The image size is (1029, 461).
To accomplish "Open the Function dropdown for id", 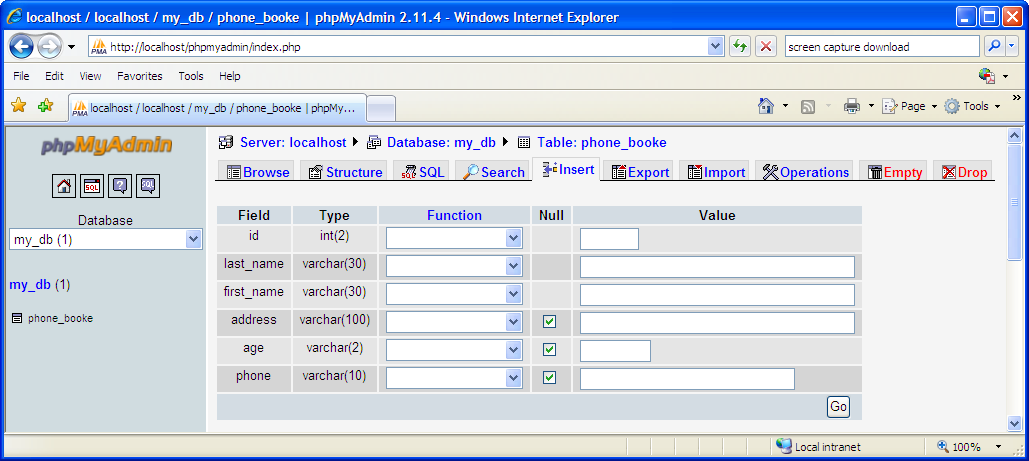I will point(454,238).
